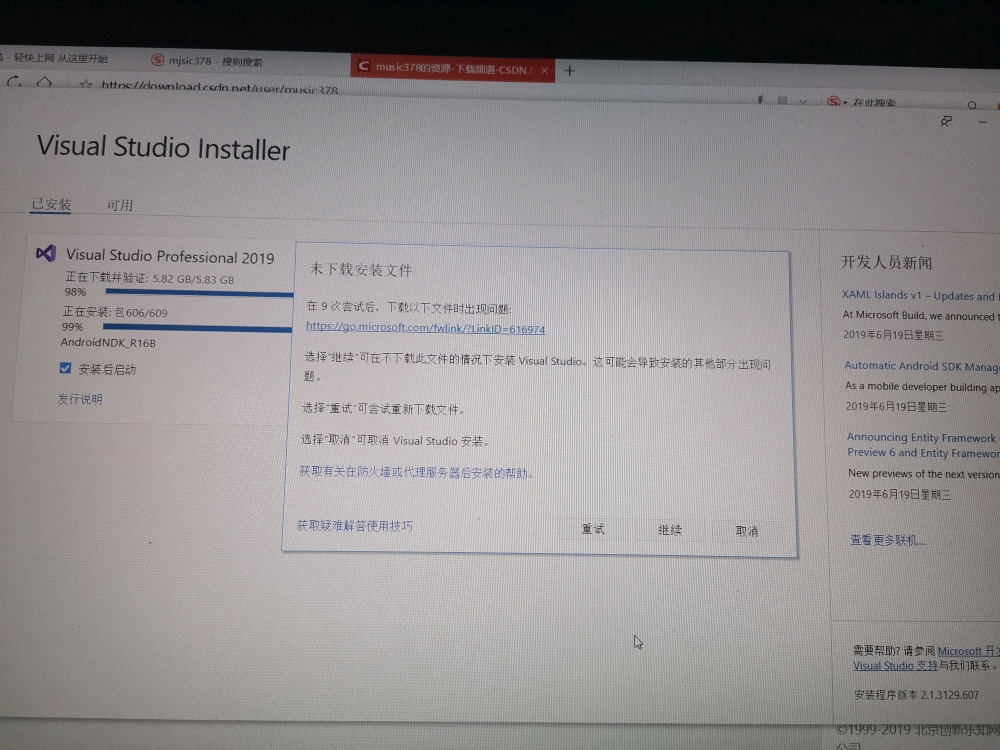Viewport: 1000px width, 750px height.
Task: Click the browser address bar URL
Action: [x=219, y=87]
